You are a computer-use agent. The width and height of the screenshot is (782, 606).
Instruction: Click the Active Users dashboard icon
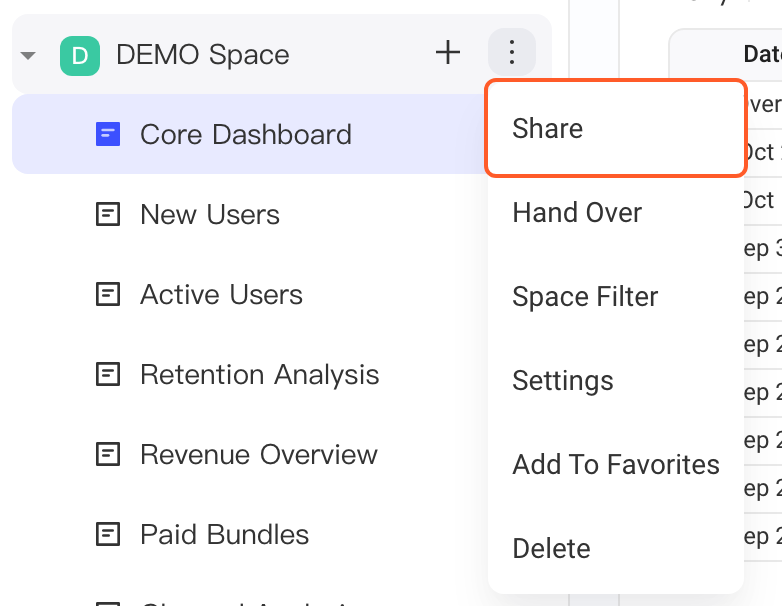108,294
